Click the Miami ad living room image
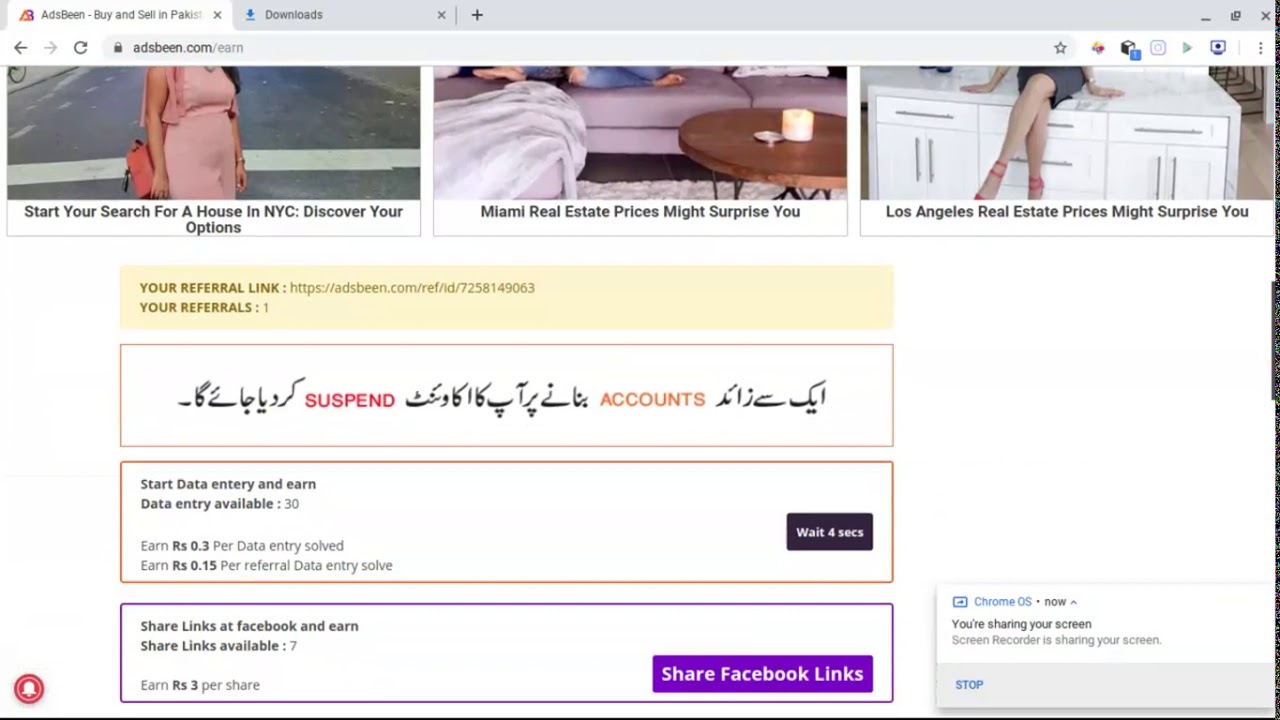 pyautogui.click(x=640, y=133)
